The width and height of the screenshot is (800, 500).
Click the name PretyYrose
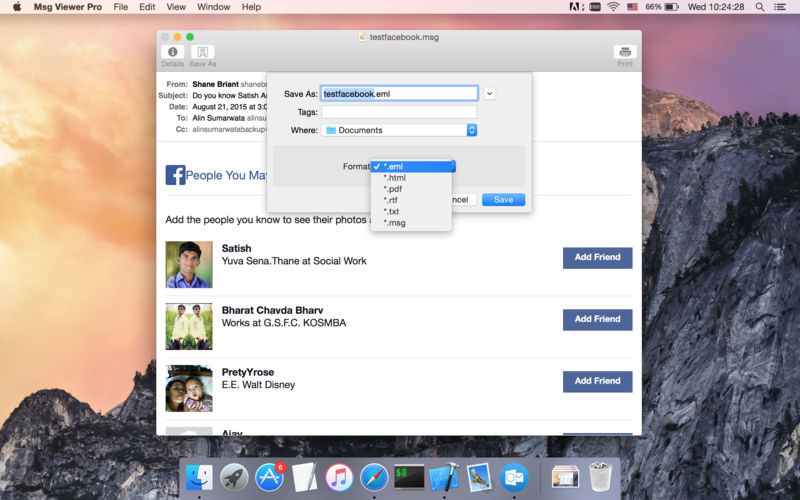247,372
